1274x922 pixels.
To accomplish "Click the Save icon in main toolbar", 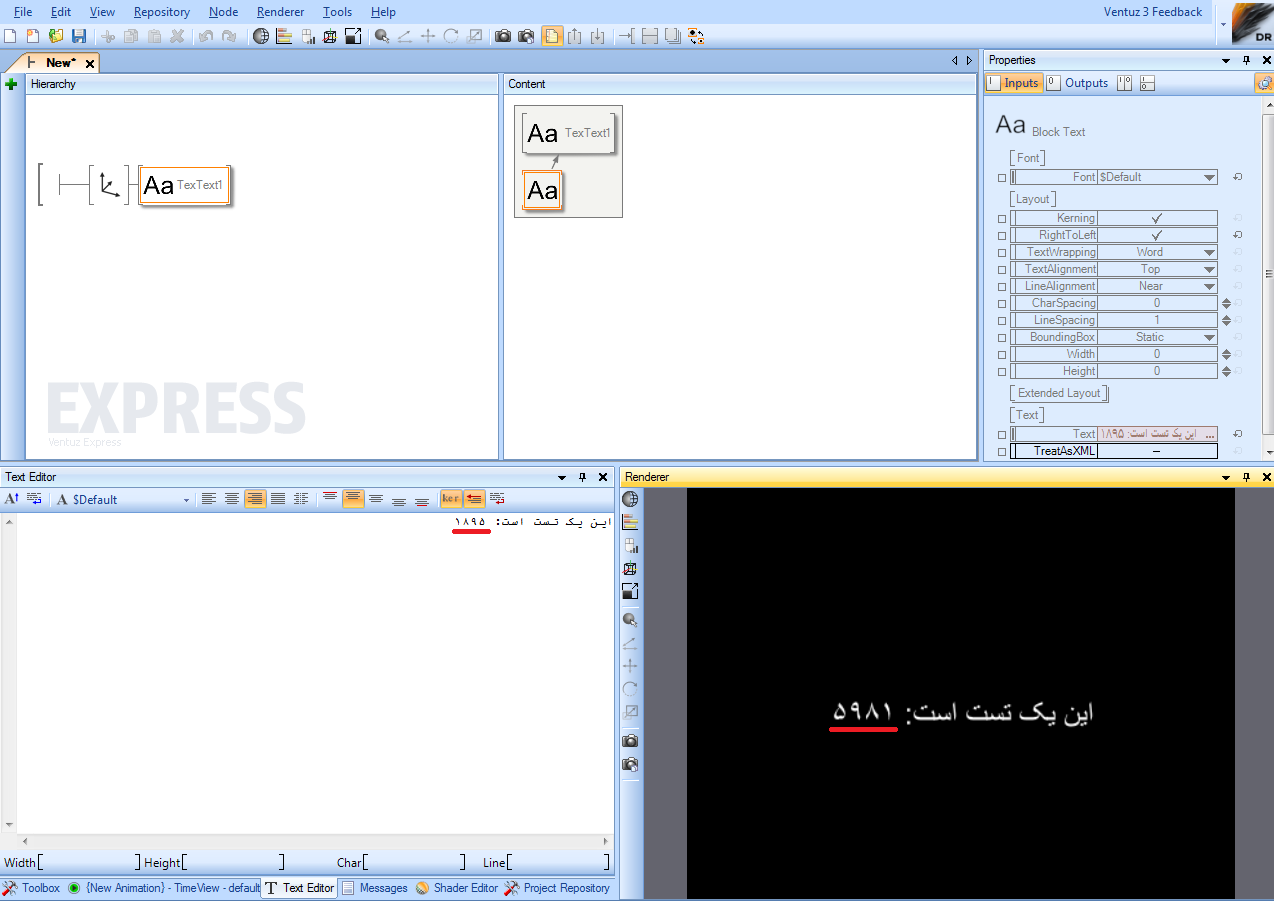I will (78, 36).
